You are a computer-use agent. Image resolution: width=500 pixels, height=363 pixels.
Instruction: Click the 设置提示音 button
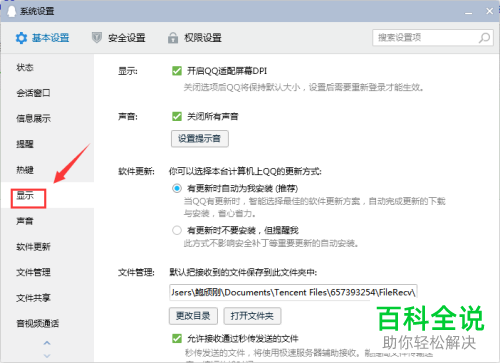pos(200,139)
